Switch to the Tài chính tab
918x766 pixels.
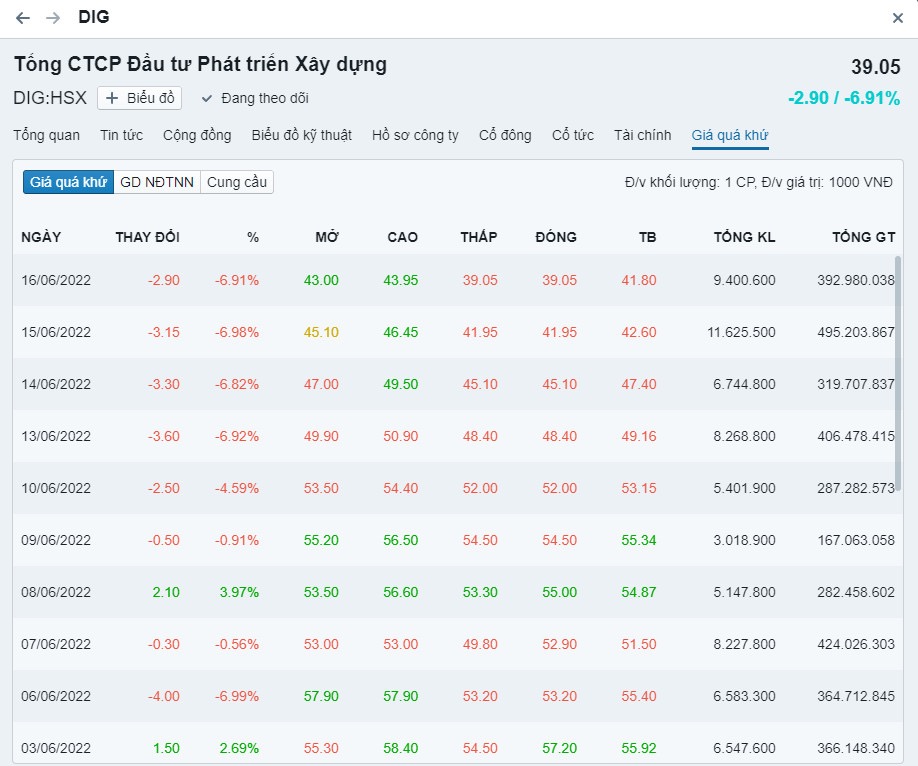(x=642, y=135)
